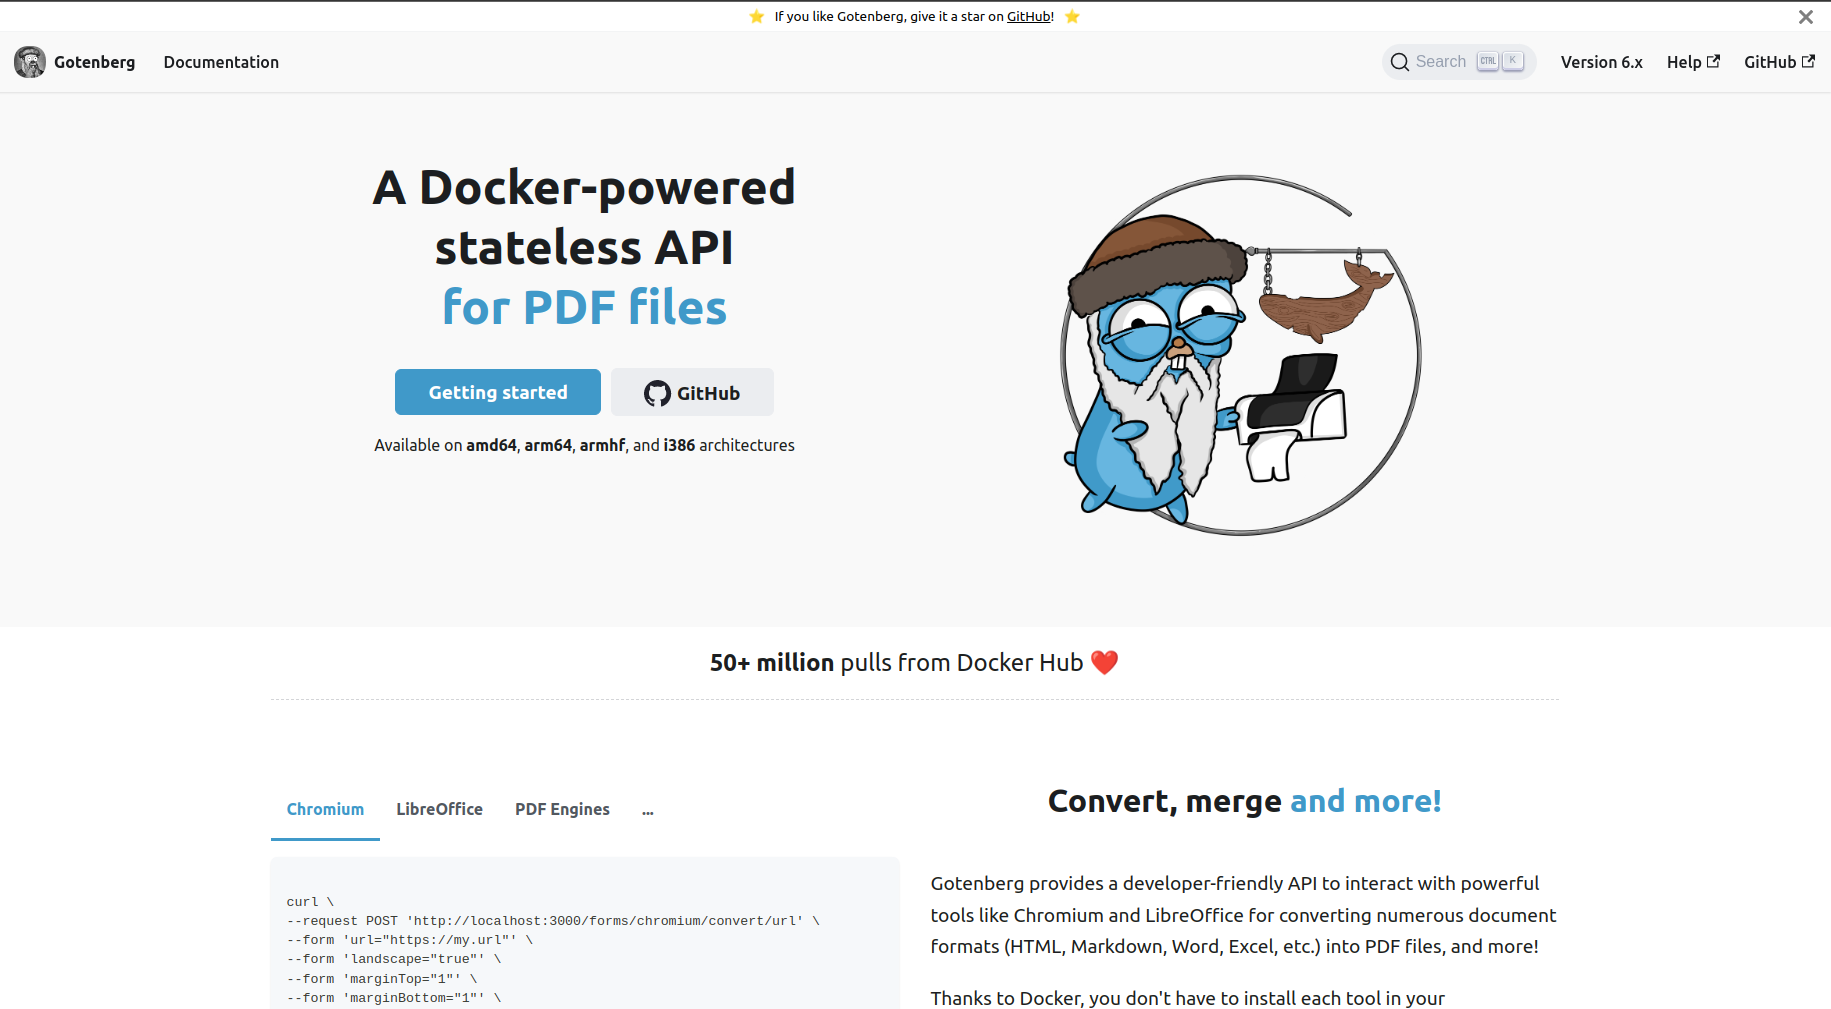This screenshot has height=1009, width=1831.
Task: Click the external link icon beside Help
Action: 1713,61
